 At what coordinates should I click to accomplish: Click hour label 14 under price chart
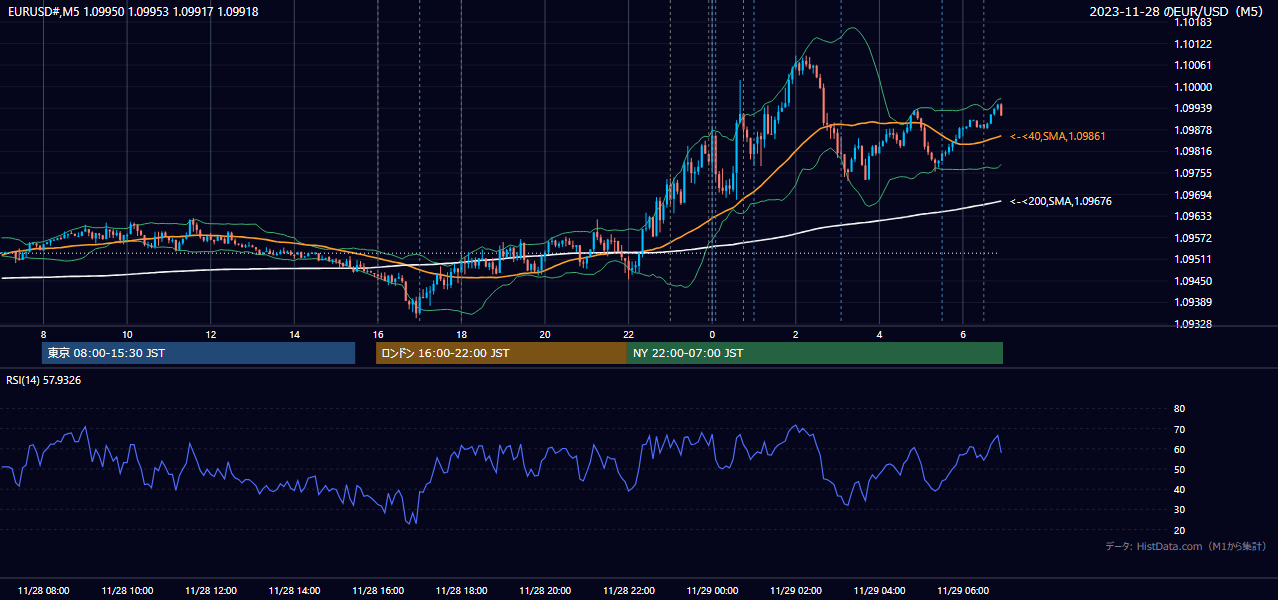coord(294,334)
